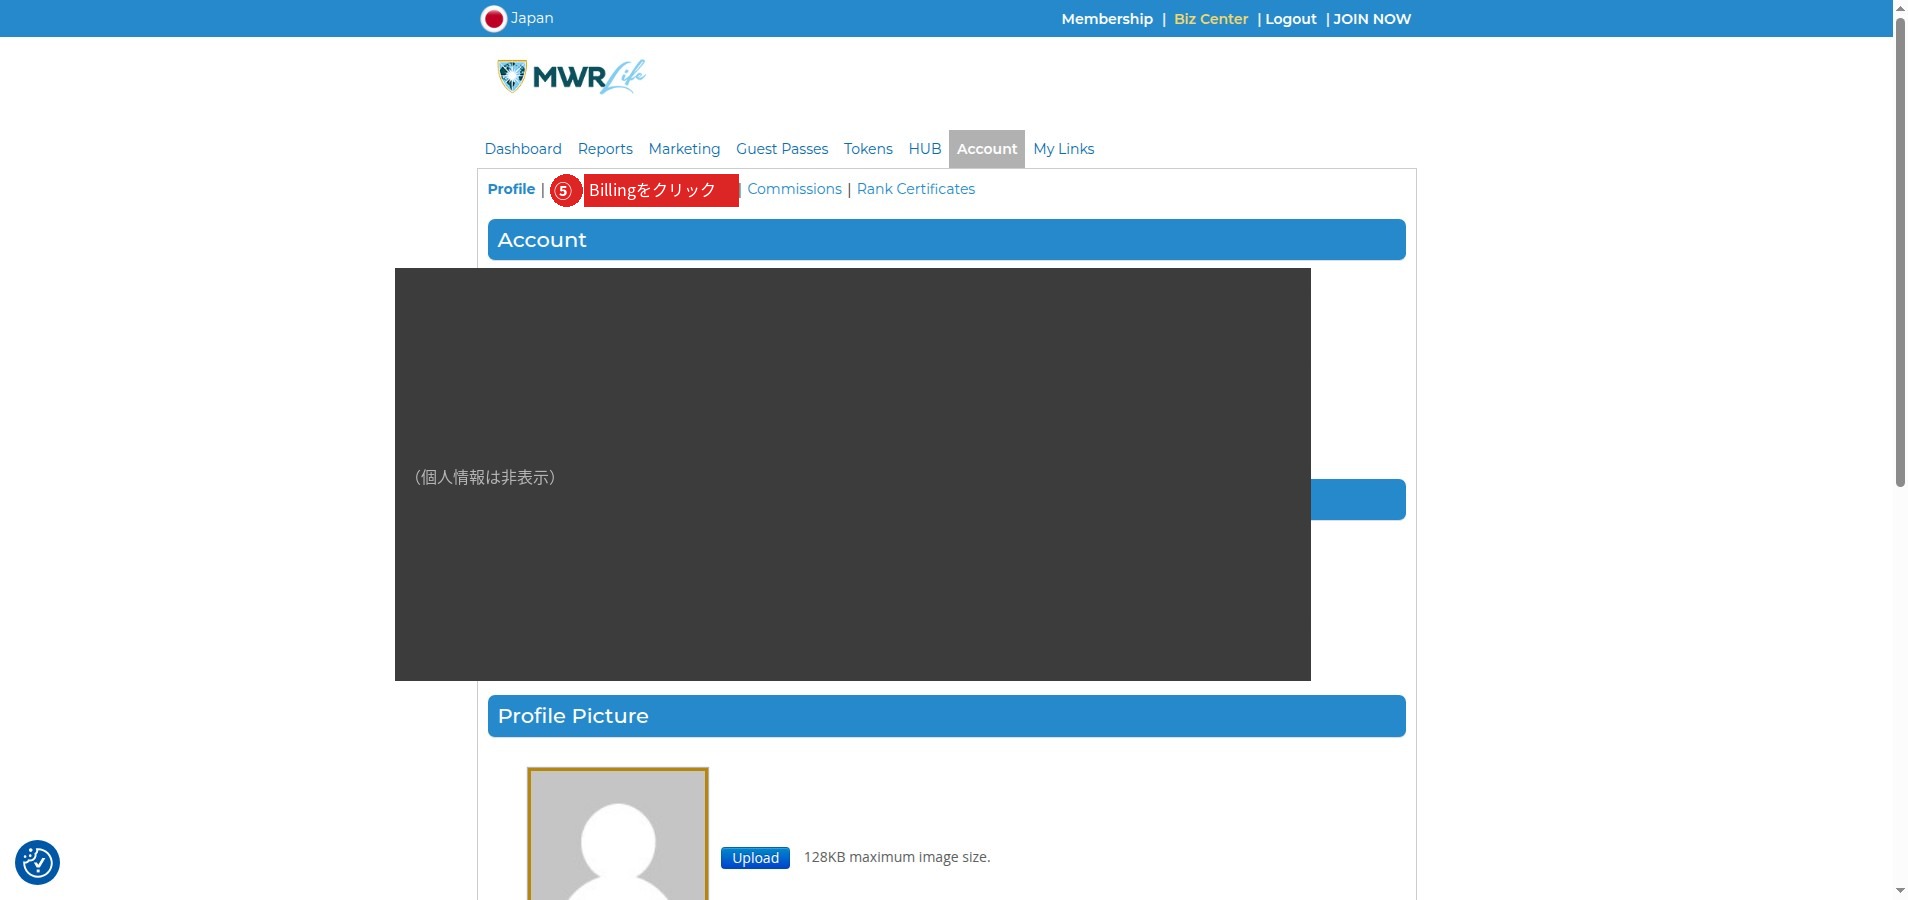1908x900 pixels.
Task: Go to the Guest Passes tab
Action: click(x=782, y=149)
